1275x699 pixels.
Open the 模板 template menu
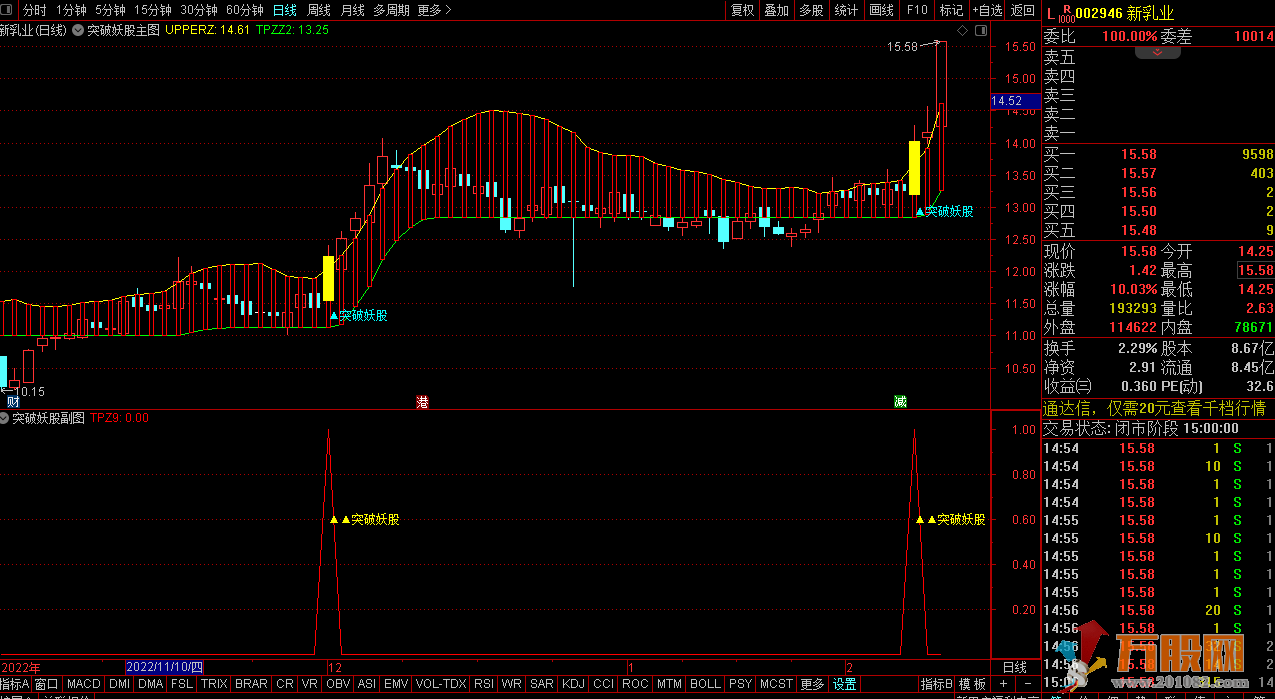tap(972, 684)
